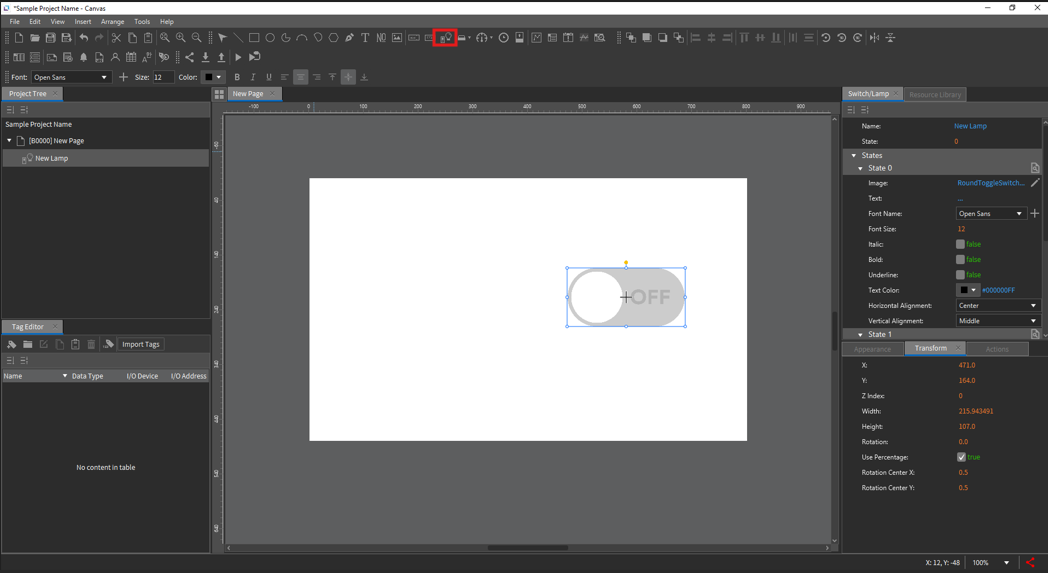Open the Arrange menu

tap(112, 21)
